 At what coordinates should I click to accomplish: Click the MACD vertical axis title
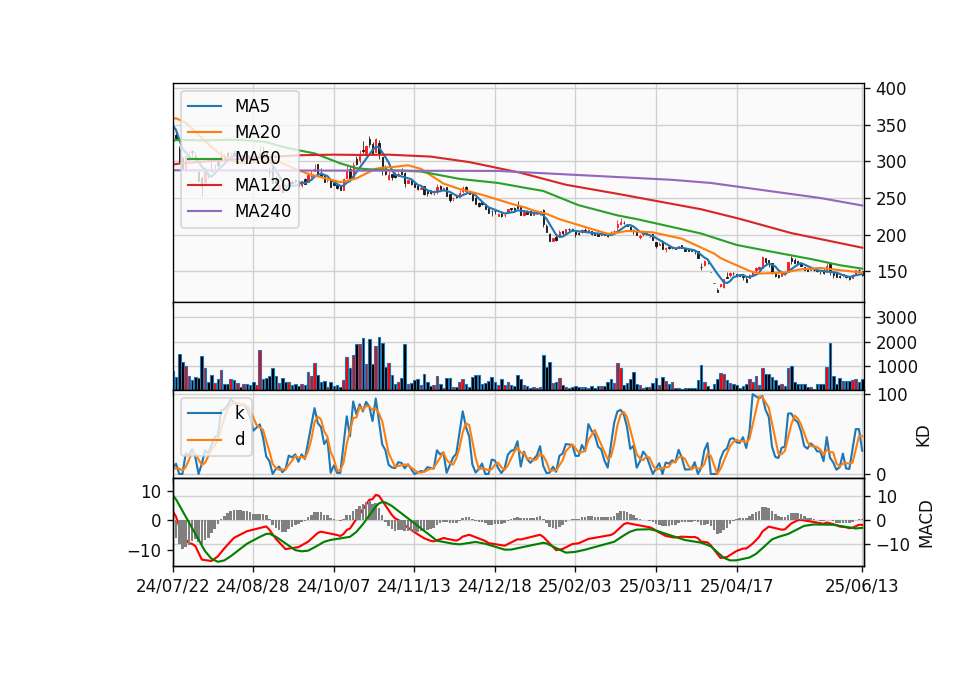926,524
